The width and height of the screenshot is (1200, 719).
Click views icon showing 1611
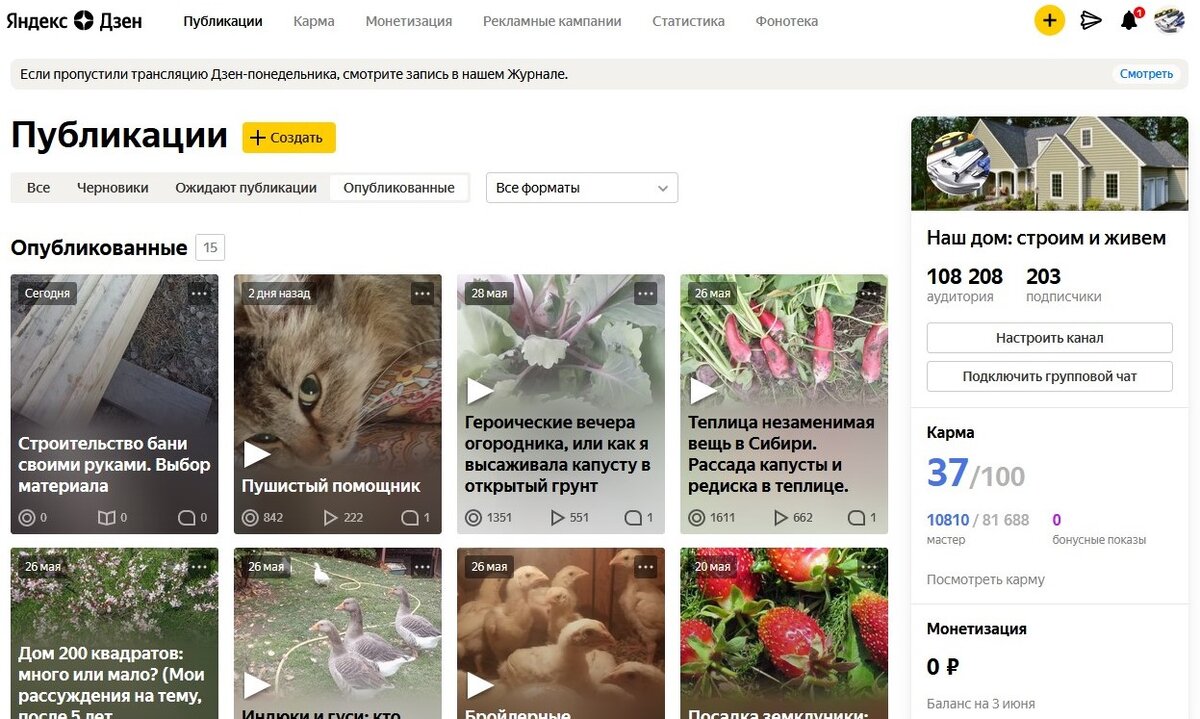click(x=696, y=518)
